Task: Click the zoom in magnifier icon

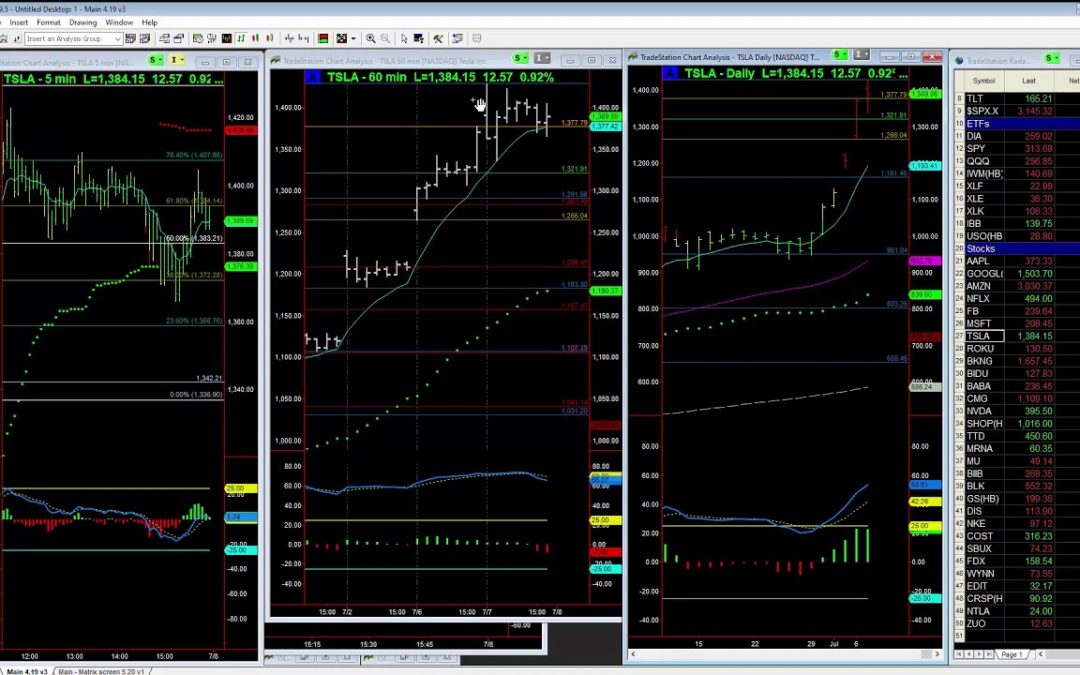Action: (x=371, y=39)
